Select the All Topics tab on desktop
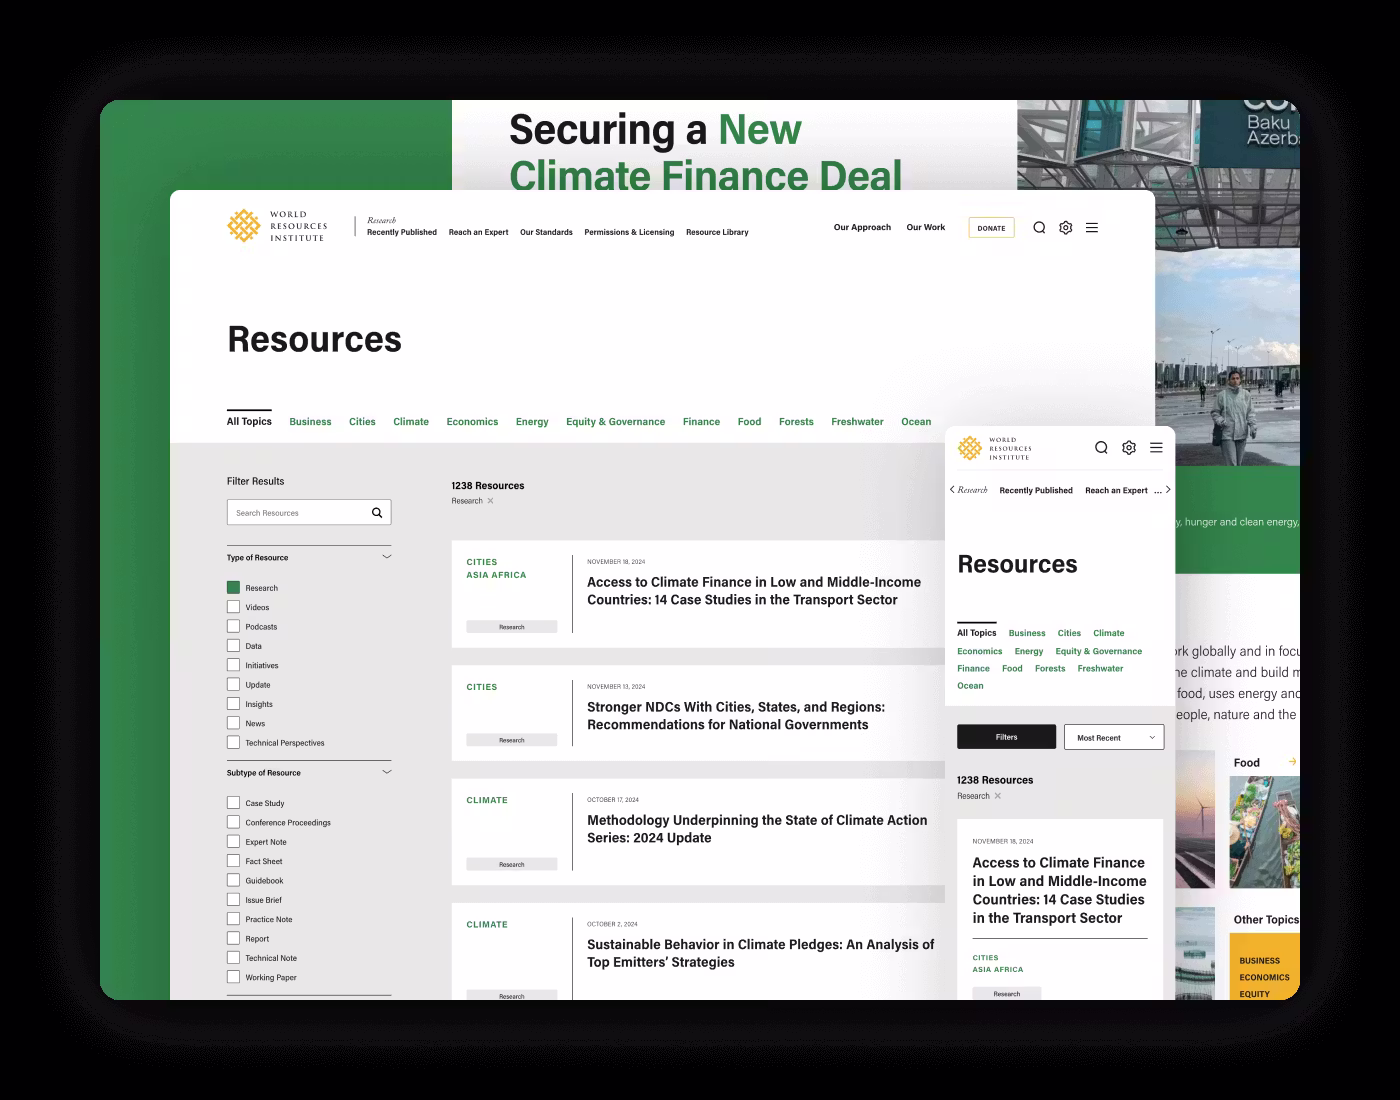Image resolution: width=1400 pixels, height=1100 pixels. [x=249, y=421]
